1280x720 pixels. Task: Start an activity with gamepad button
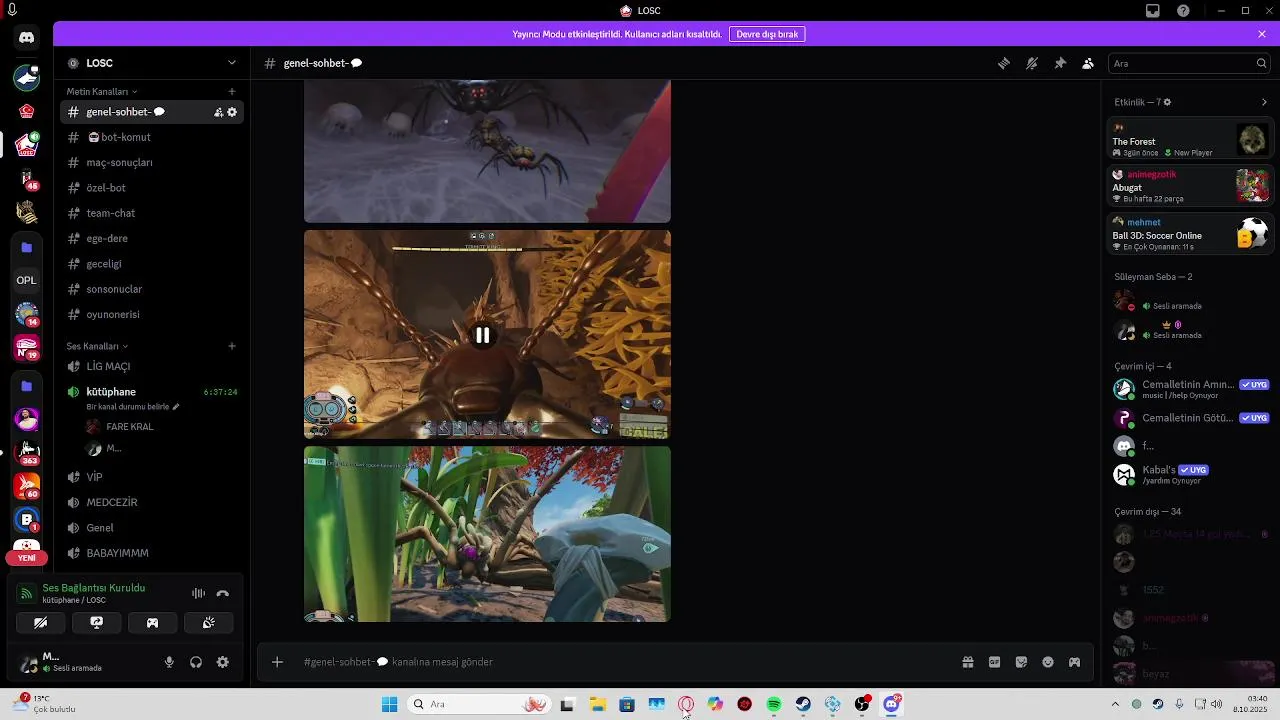(x=152, y=622)
